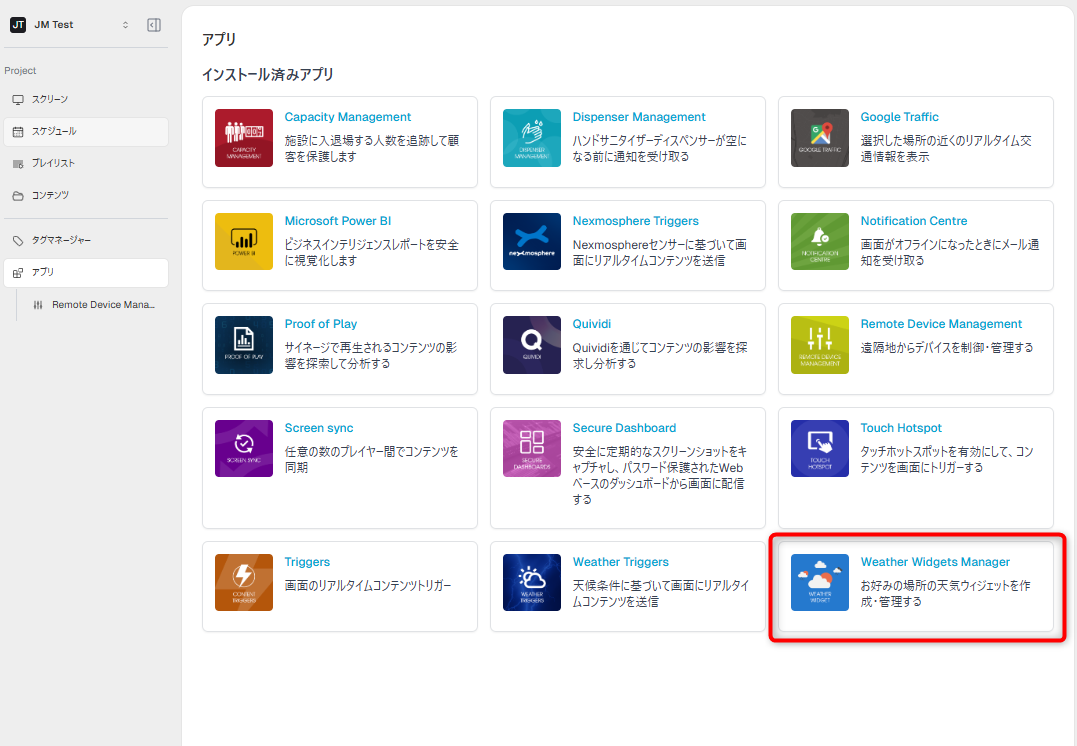1077x746 pixels.
Task: Open タグマネージャー in the sidebar
Action: 86,240
